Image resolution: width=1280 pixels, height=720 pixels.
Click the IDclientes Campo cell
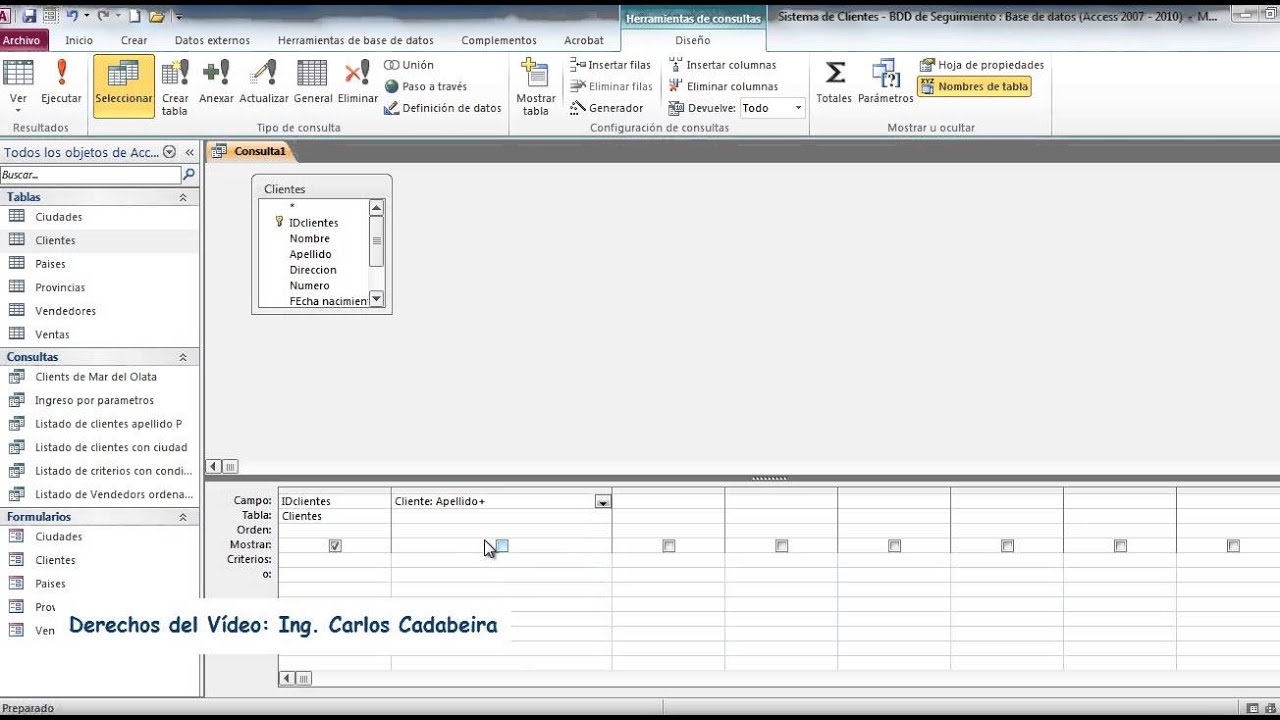[334, 502]
